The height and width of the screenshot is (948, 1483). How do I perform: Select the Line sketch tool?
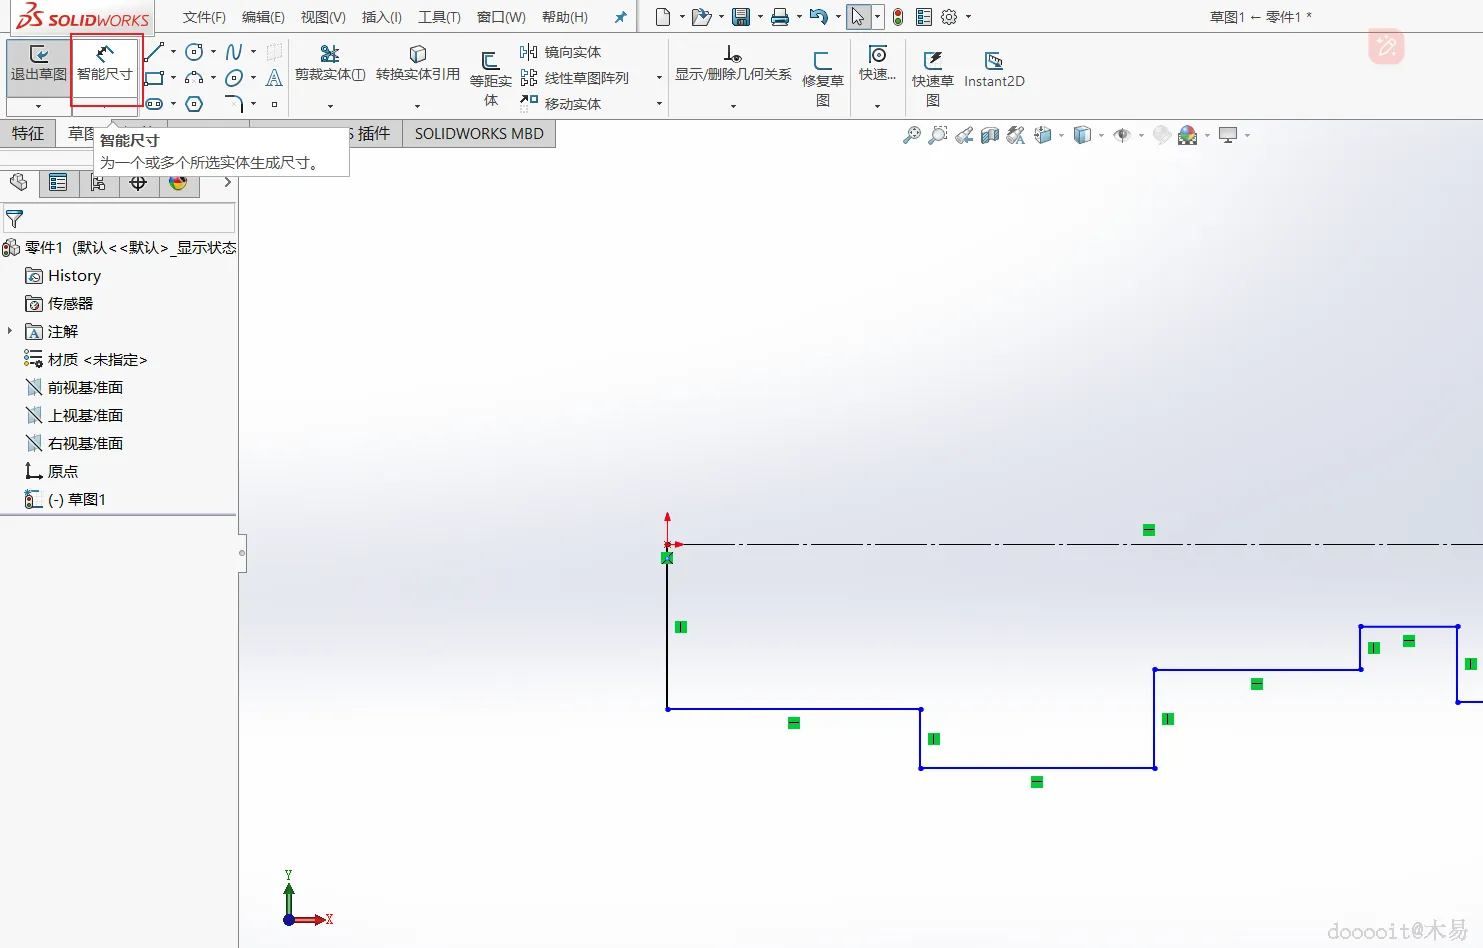pyautogui.click(x=154, y=51)
